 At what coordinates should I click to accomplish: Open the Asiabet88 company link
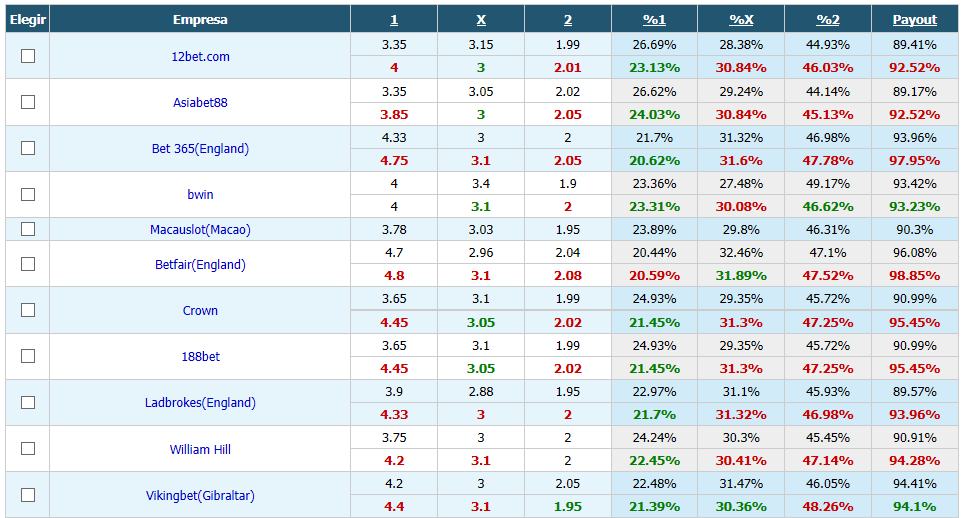point(200,103)
